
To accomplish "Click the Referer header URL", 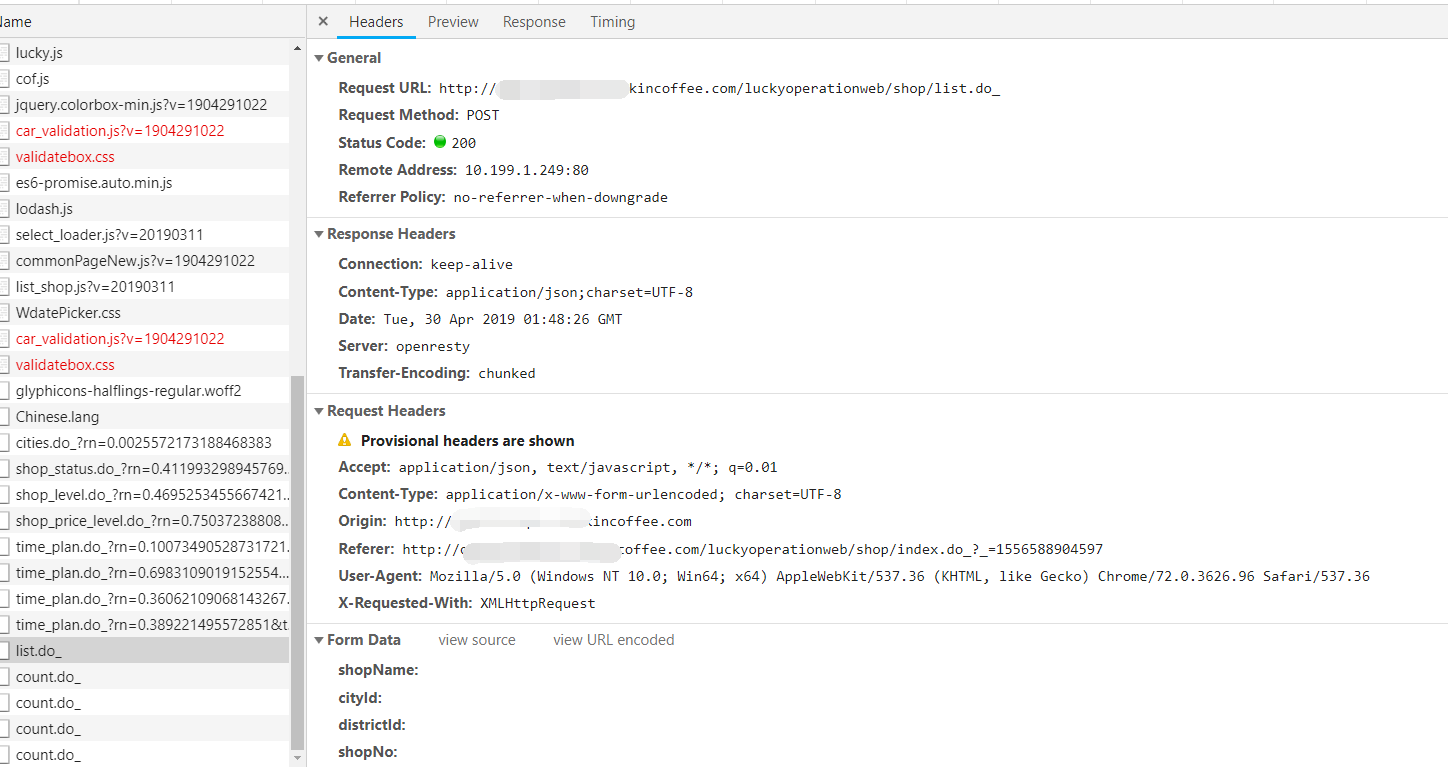I will pos(752,549).
